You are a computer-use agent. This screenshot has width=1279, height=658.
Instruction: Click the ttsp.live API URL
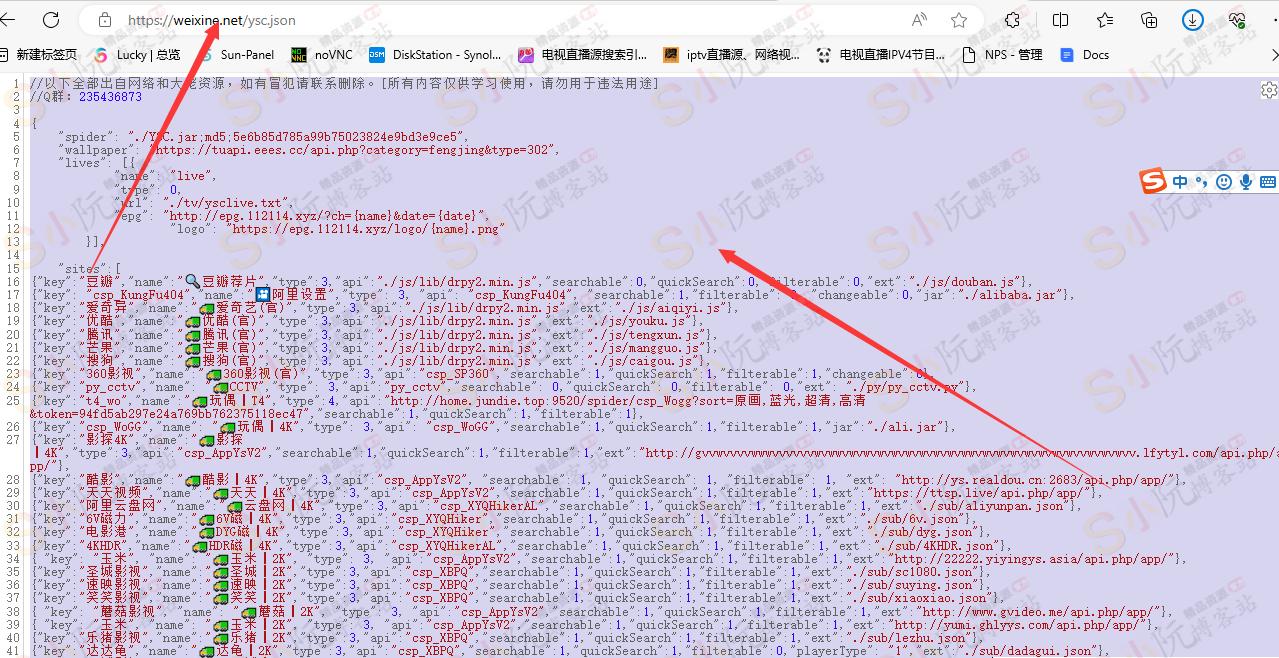pos(980,493)
